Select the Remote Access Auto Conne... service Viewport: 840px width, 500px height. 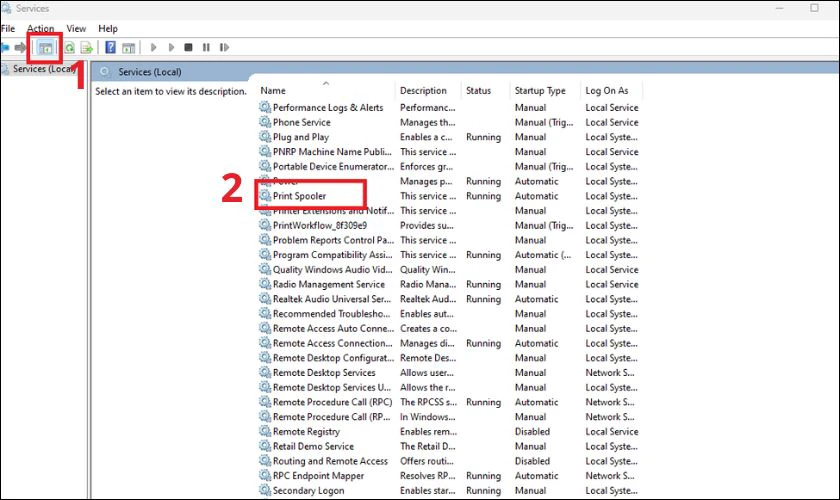pos(333,328)
